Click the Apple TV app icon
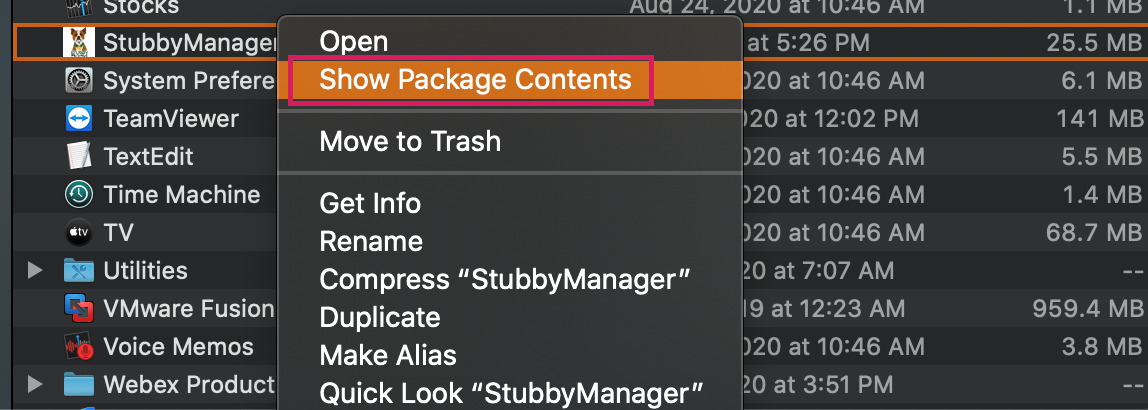The height and width of the screenshot is (410, 1148). tap(78, 233)
